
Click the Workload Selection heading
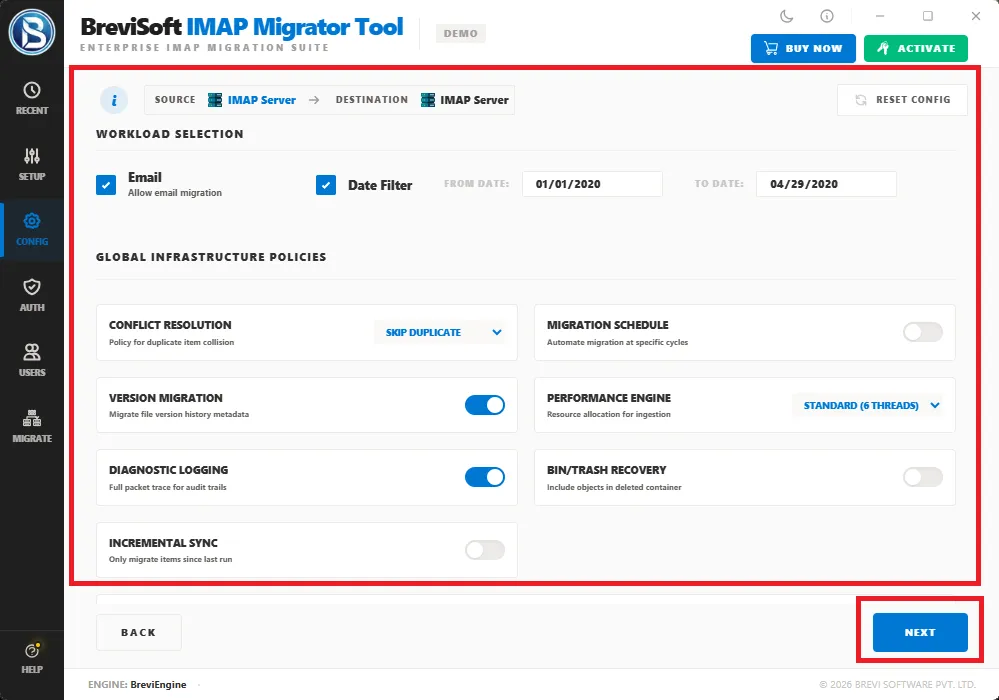[x=170, y=134]
